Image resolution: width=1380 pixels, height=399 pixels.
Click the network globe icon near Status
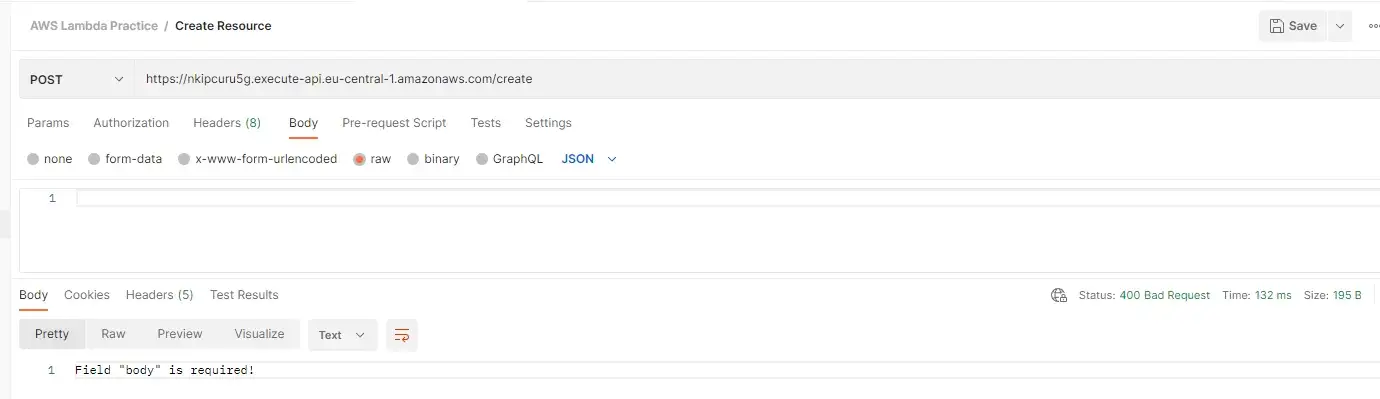tap(1059, 295)
